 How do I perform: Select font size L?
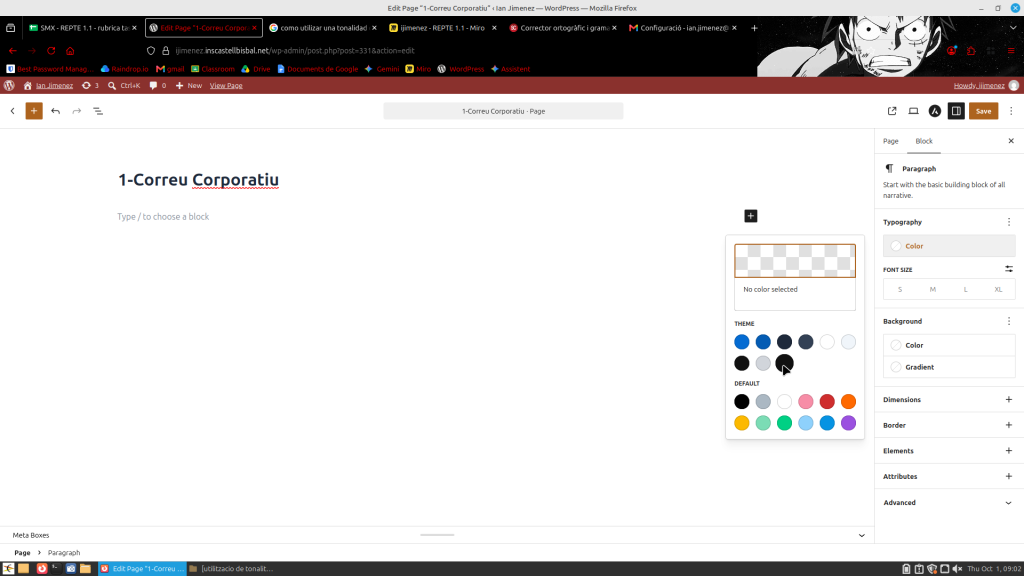pyautogui.click(x=966, y=289)
